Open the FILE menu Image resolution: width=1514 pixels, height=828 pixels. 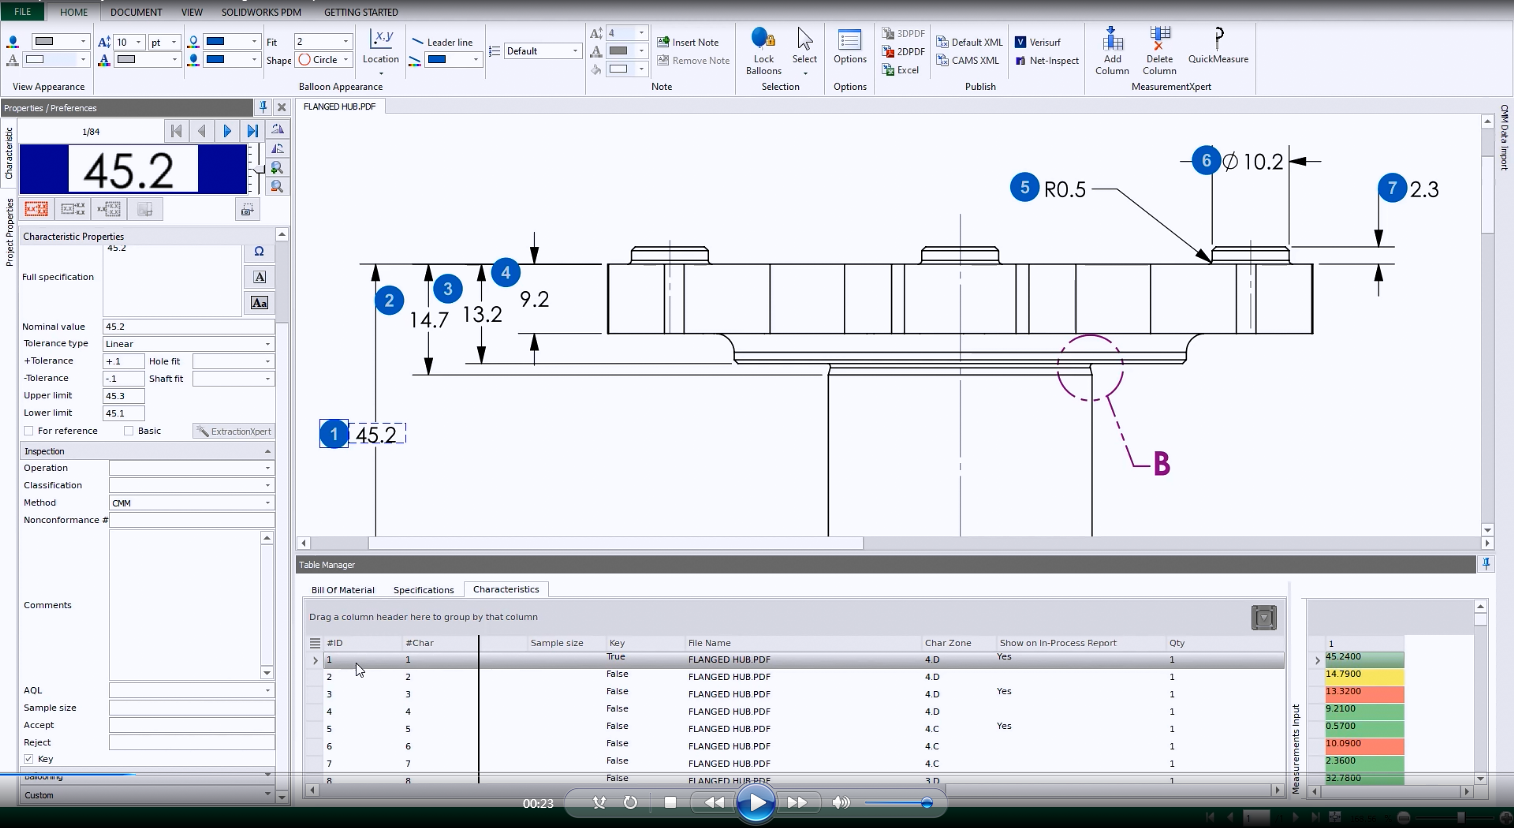pyautogui.click(x=22, y=12)
